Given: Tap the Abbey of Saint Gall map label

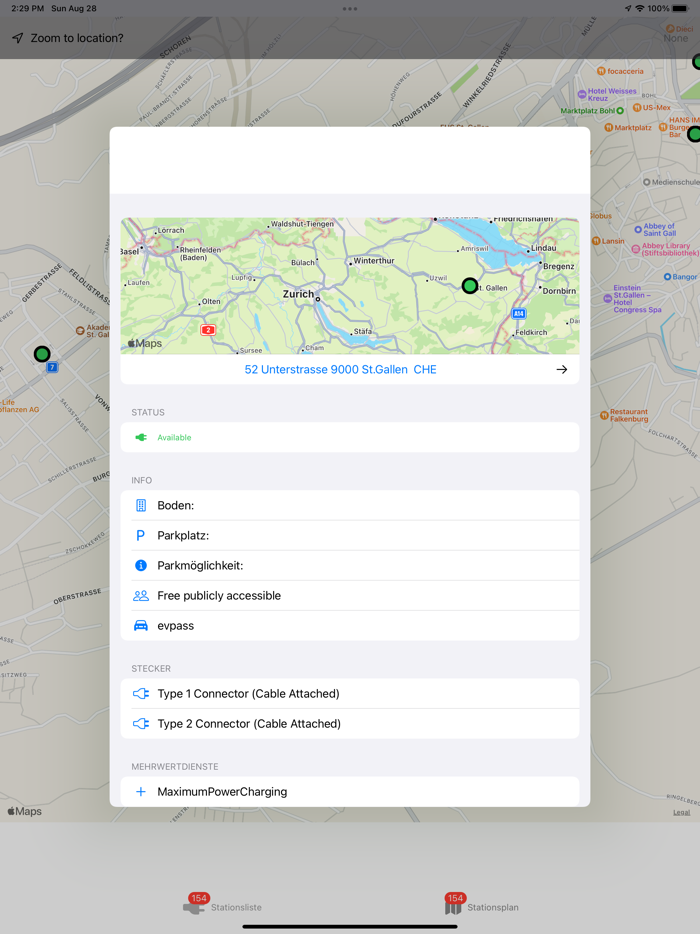Looking at the screenshot, I should point(655,229).
